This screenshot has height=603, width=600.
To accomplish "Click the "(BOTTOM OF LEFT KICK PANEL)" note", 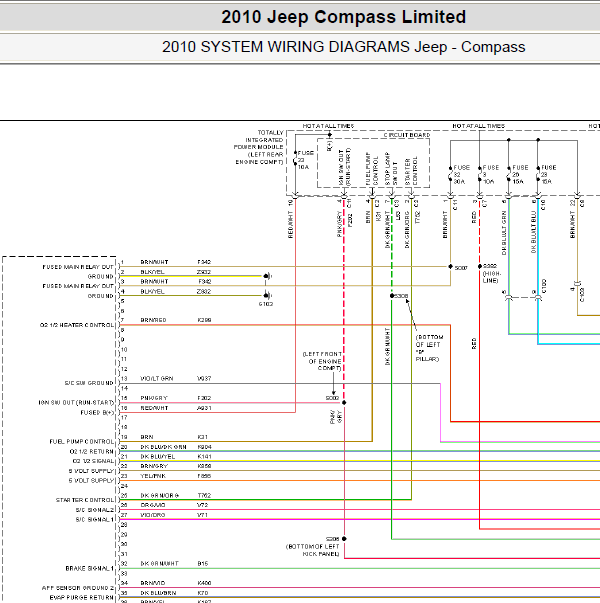I will tap(312, 550).
